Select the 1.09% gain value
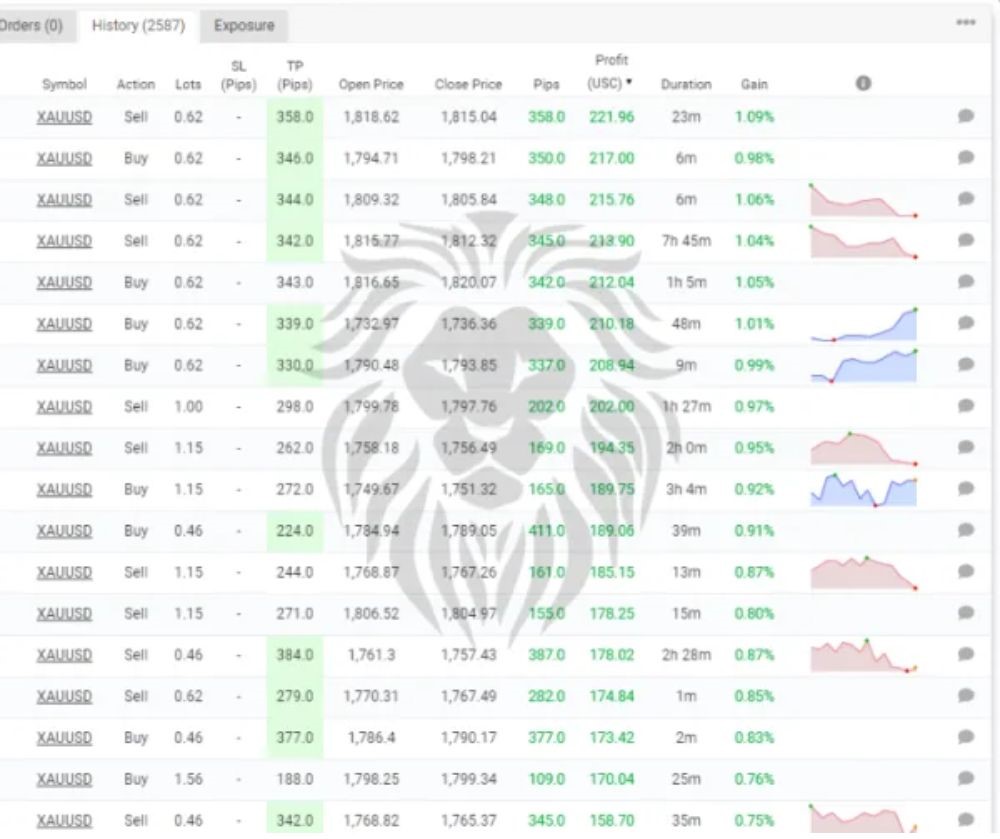1000x839 pixels. 754,117
